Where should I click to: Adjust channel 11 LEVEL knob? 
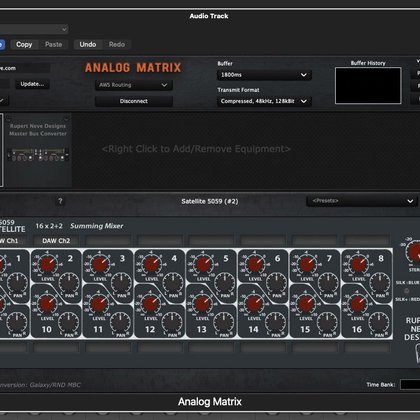click(x=99, y=304)
